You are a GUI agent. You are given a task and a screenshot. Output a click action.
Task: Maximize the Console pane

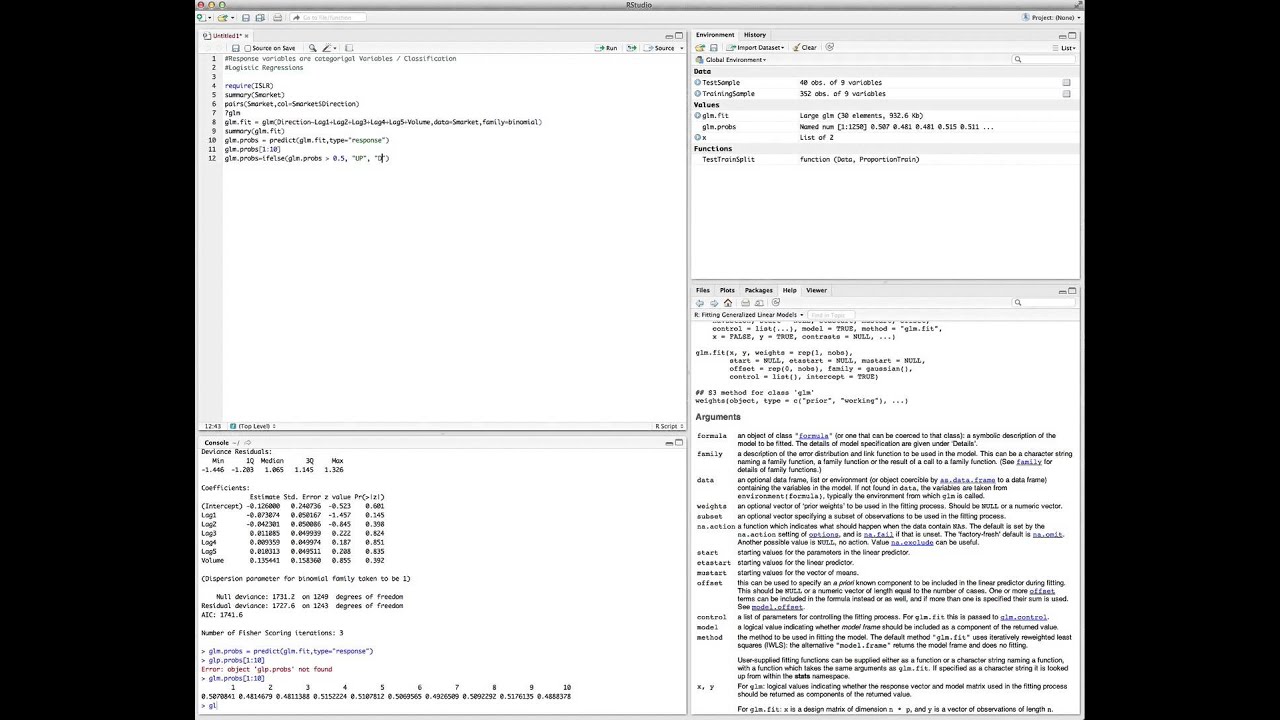680,442
